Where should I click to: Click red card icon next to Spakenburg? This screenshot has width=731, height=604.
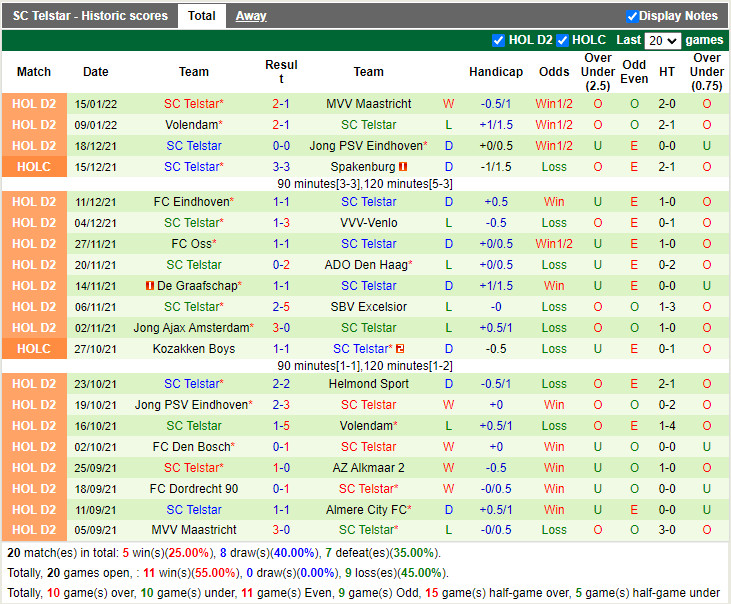(403, 166)
